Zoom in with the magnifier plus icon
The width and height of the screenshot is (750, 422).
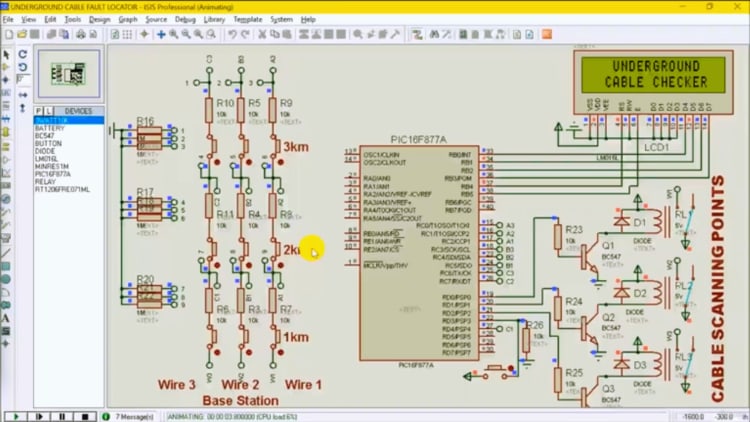(174, 34)
